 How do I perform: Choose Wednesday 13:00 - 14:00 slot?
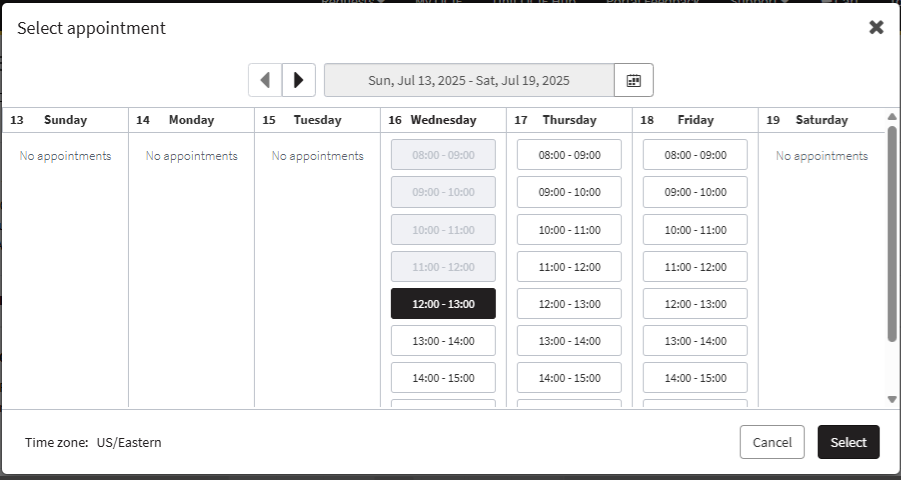pyautogui.click(x=443, y=341)
